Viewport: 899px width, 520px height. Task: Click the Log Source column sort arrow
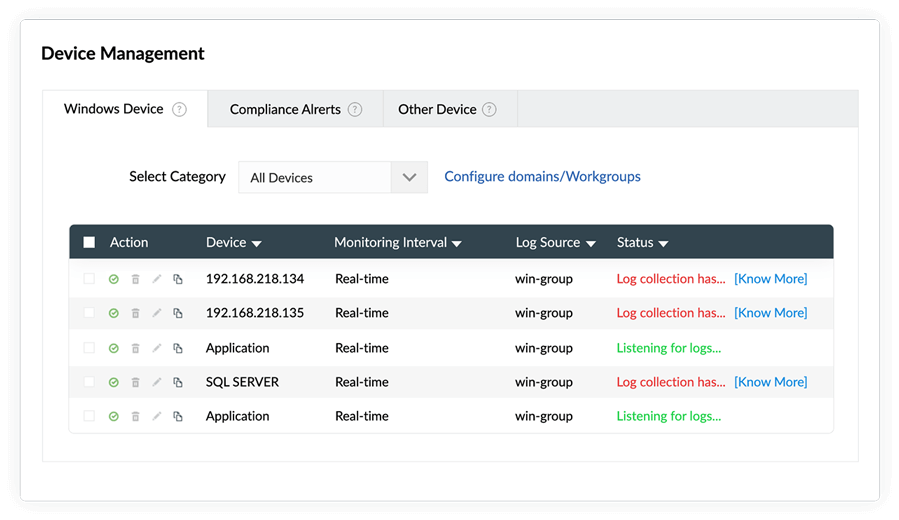click(591, 244)
